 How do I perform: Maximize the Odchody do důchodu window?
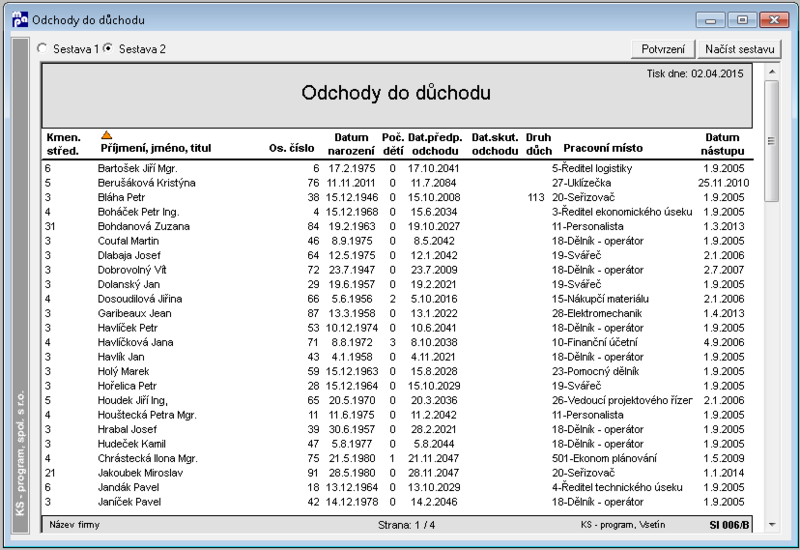(742, 20)
